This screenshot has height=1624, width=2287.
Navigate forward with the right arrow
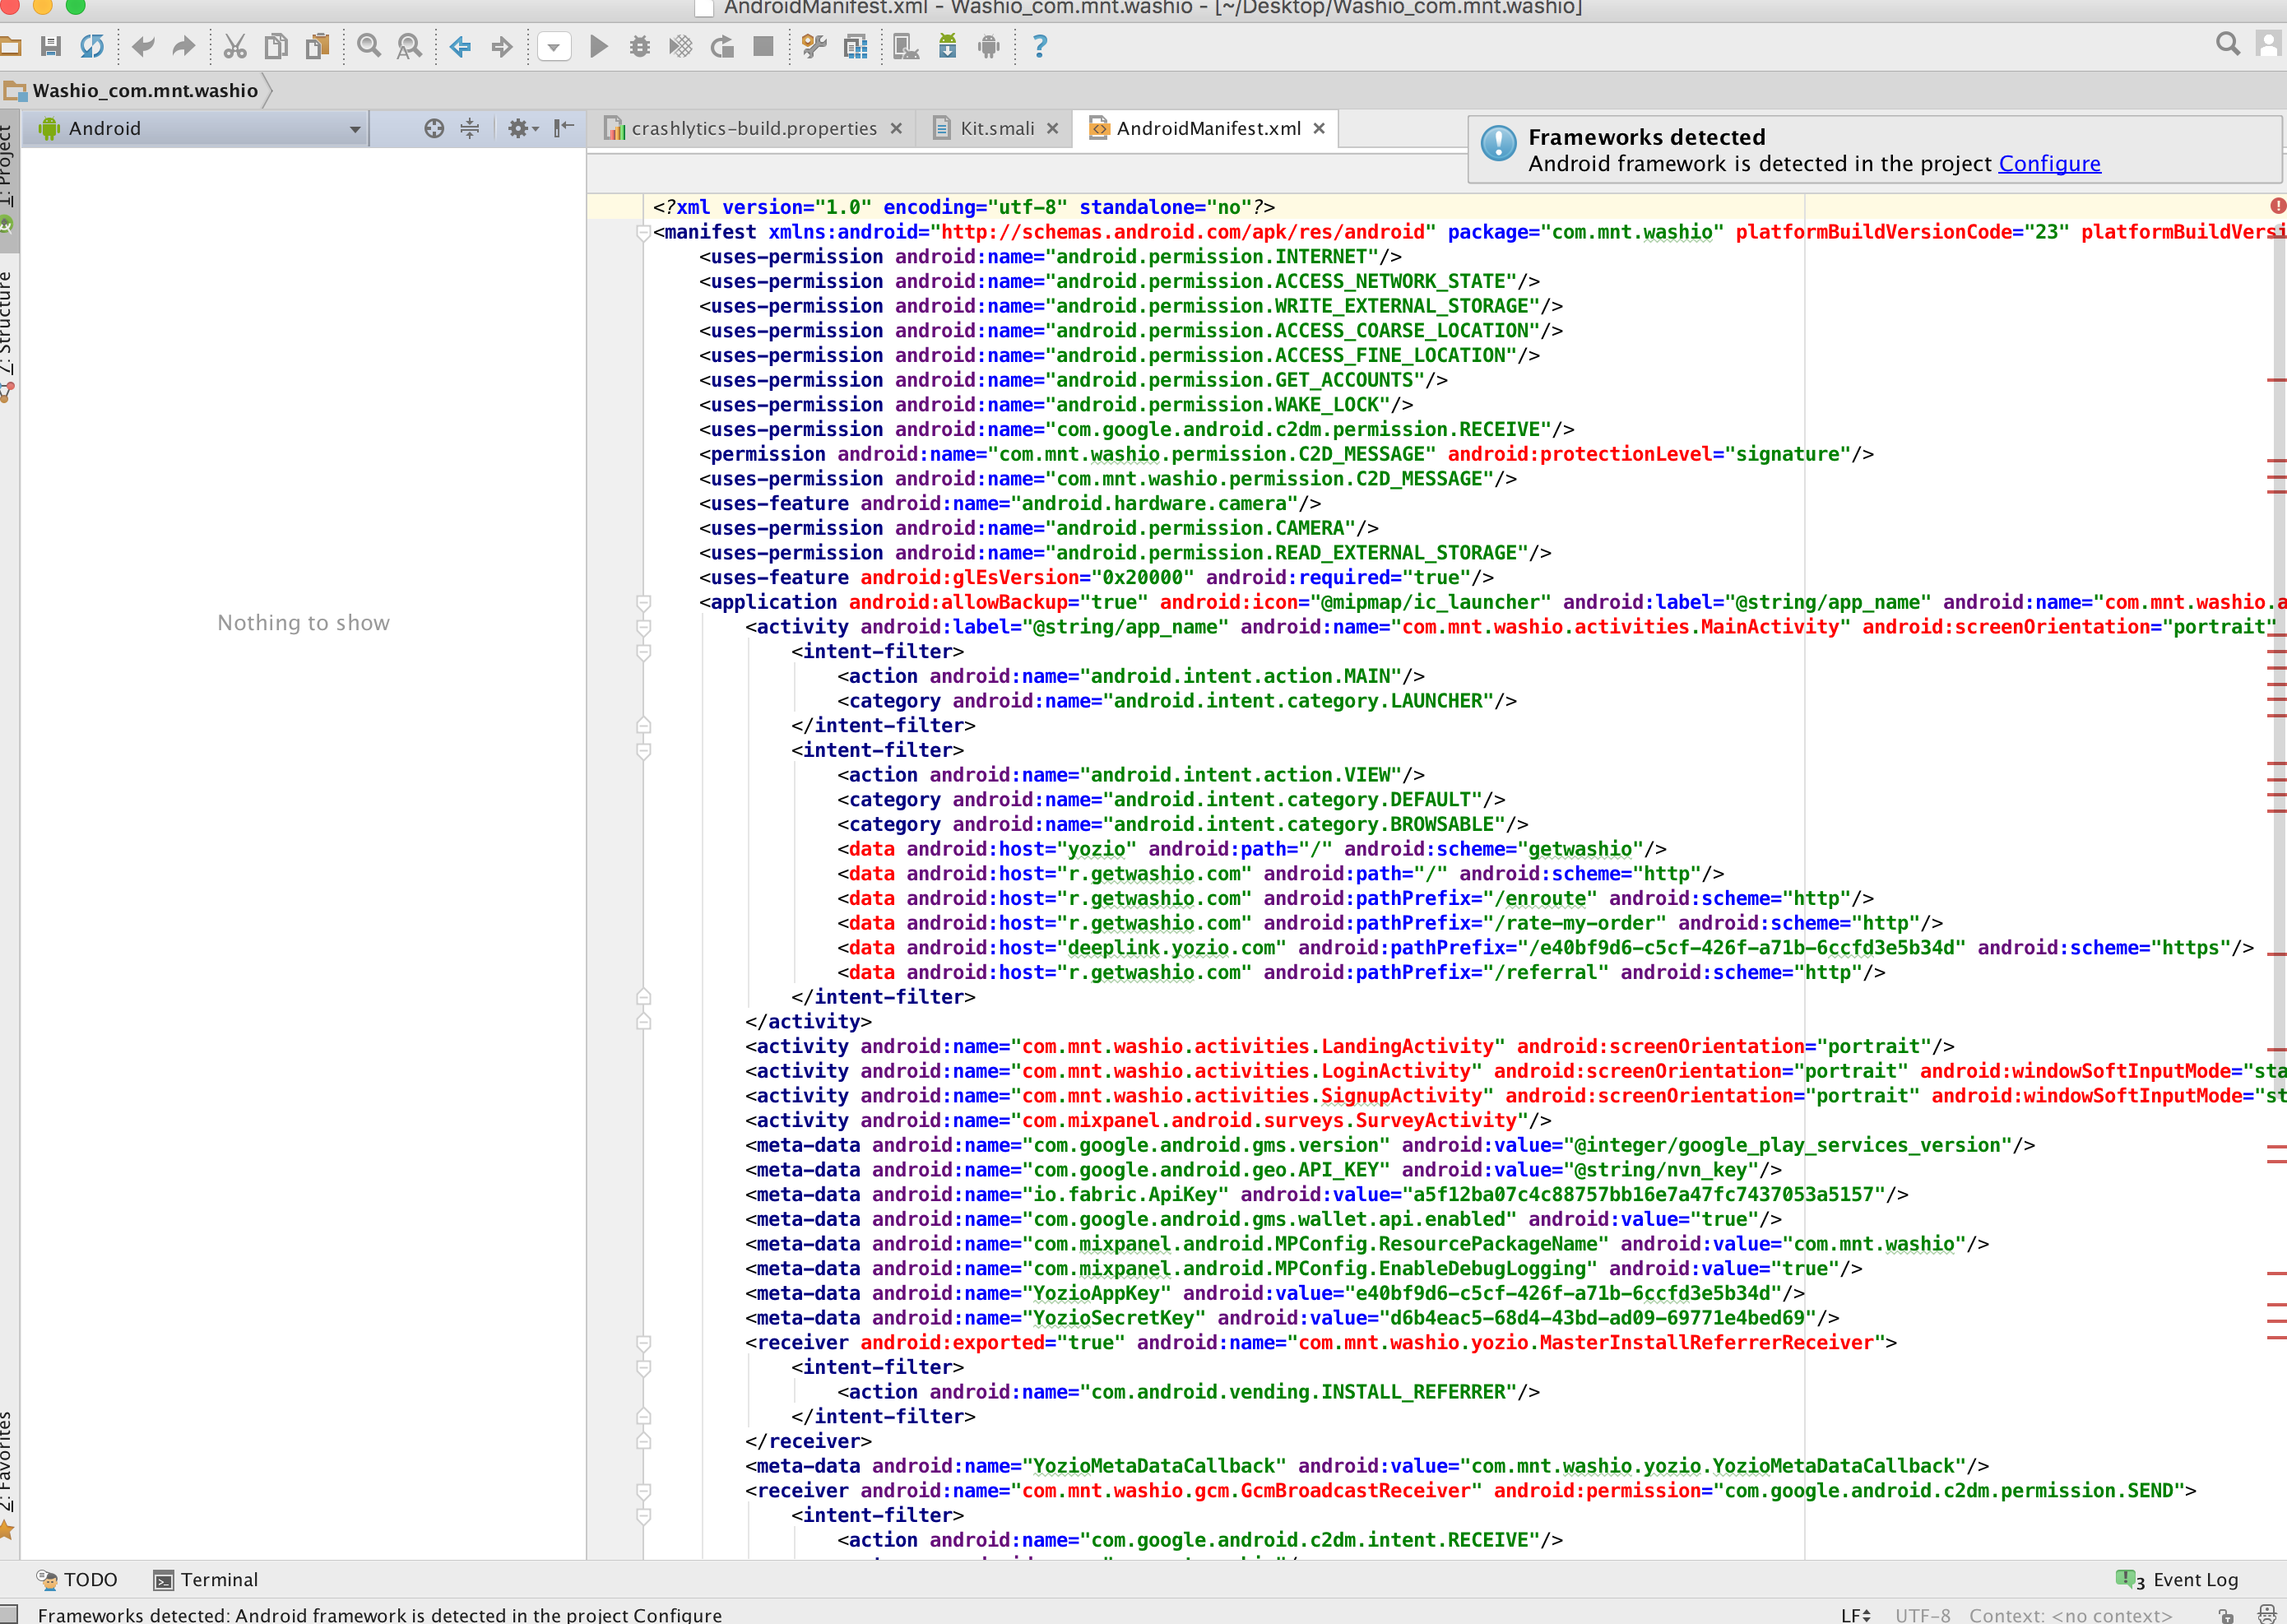[501, 46]
